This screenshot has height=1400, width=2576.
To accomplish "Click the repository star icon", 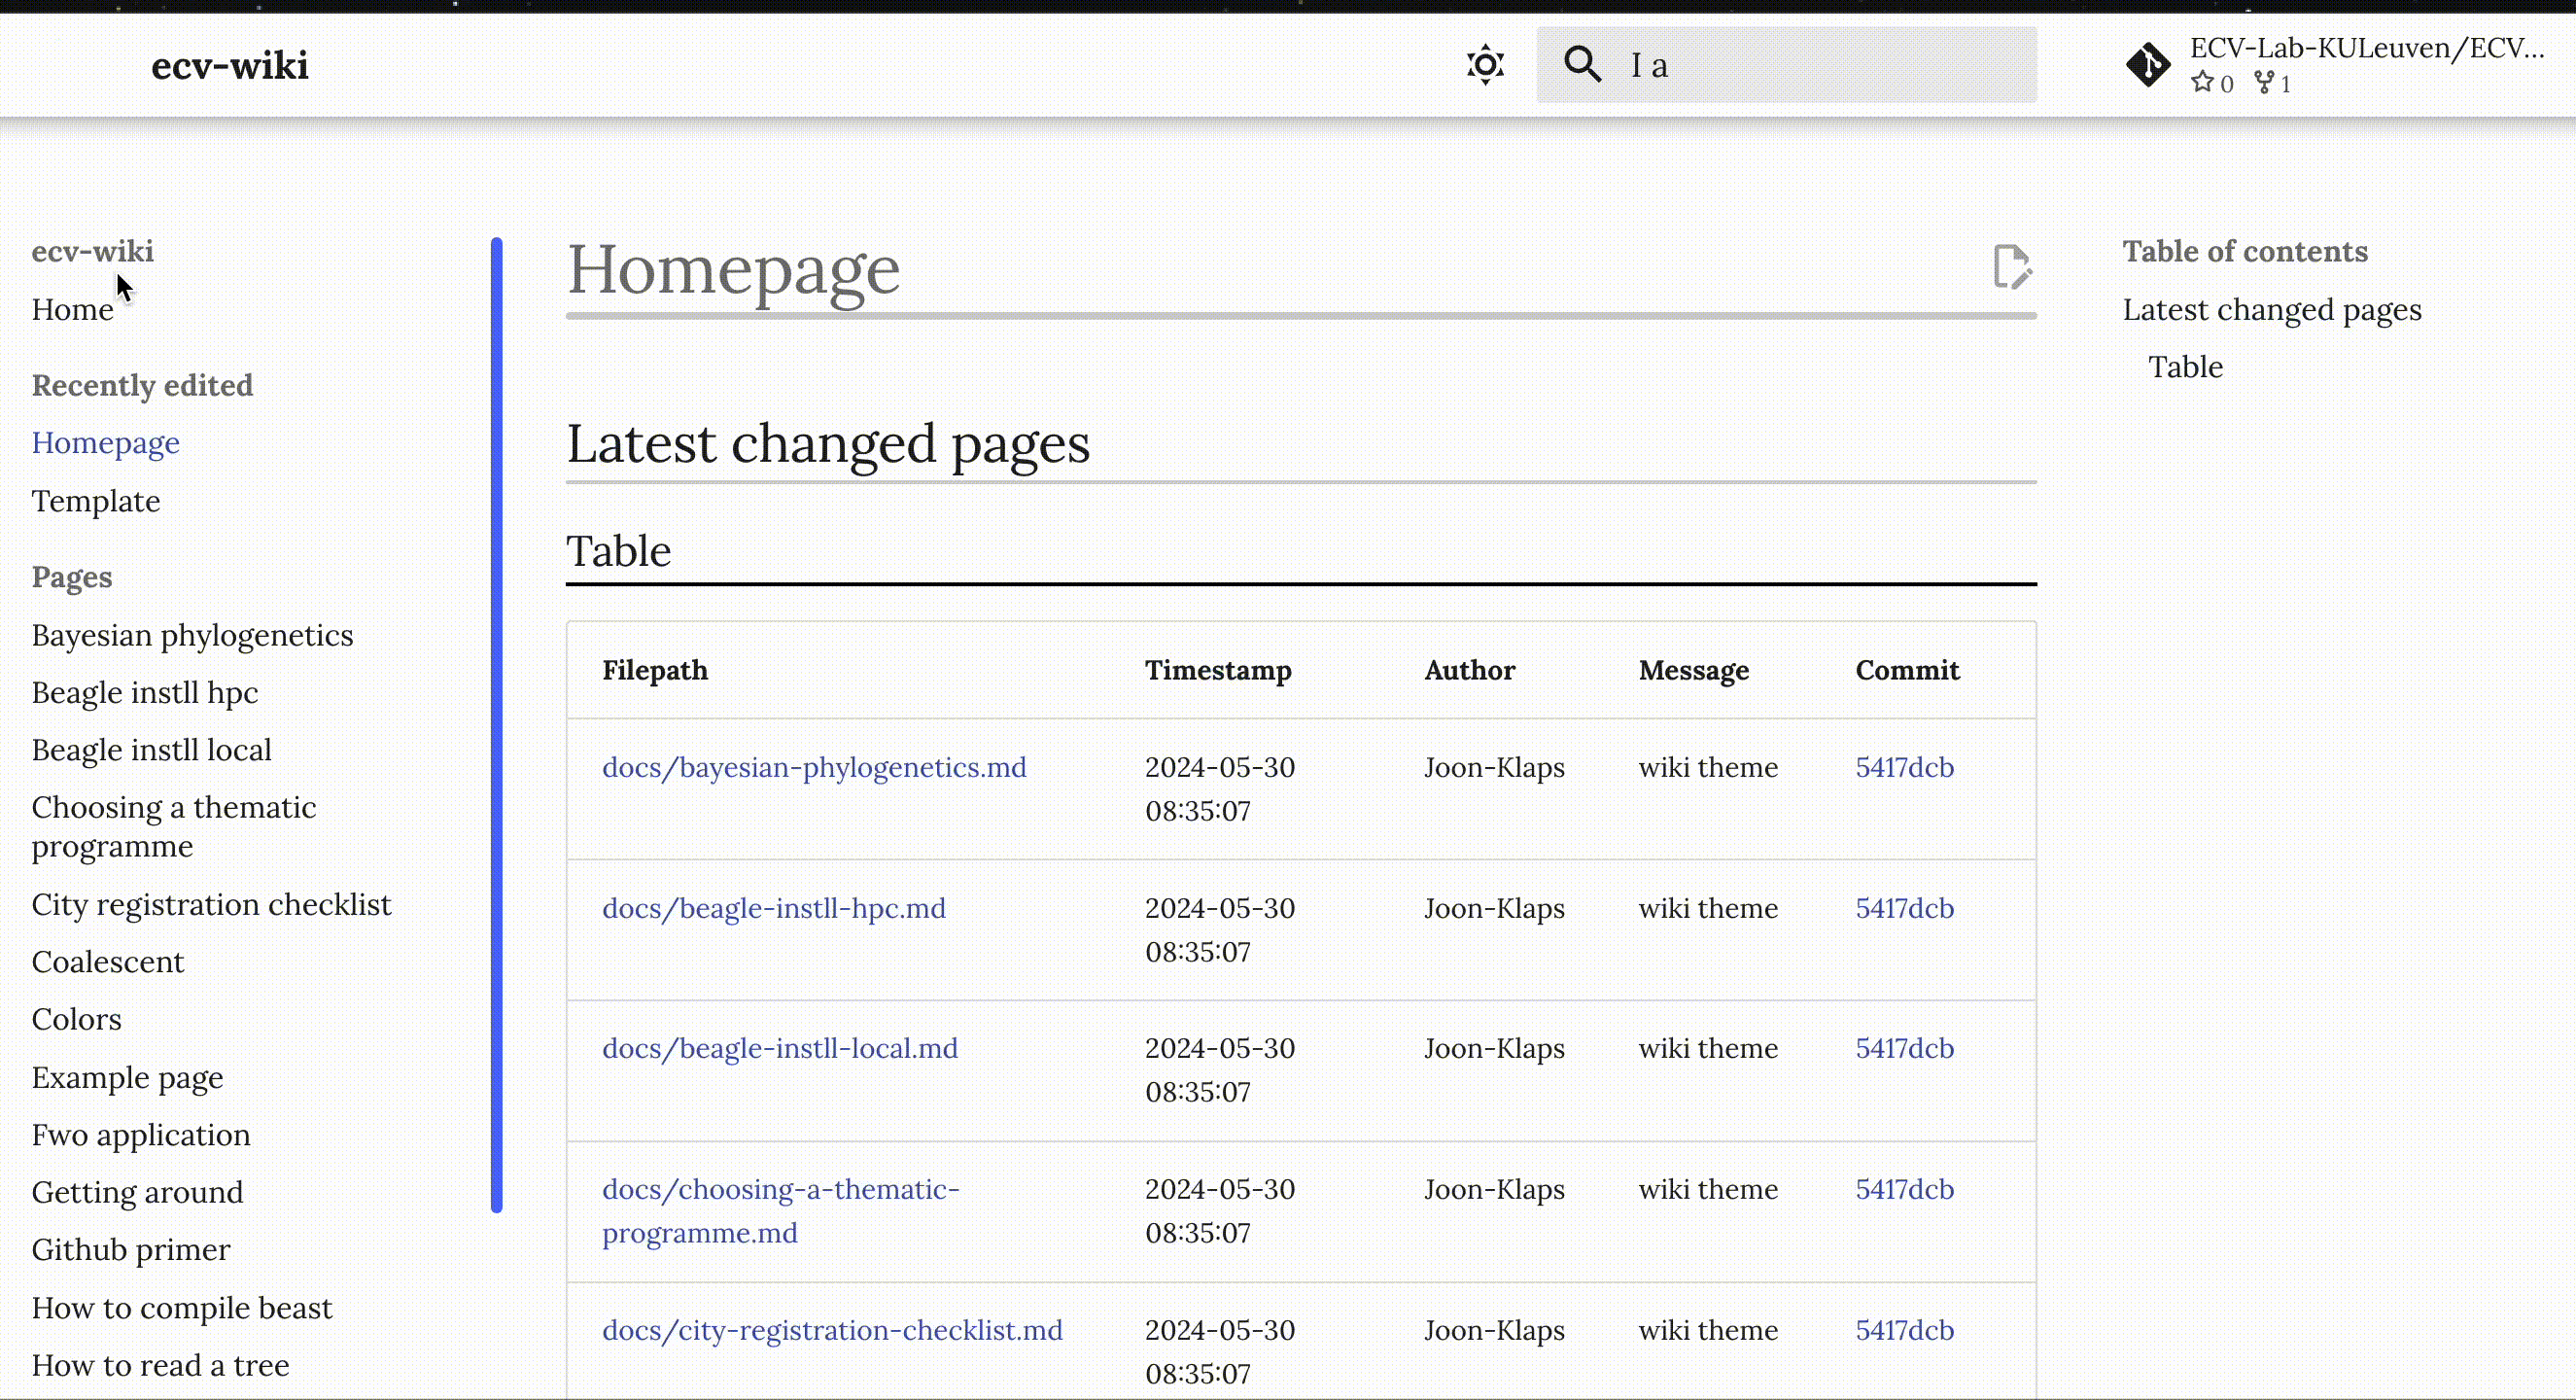I will (2203, 83).
